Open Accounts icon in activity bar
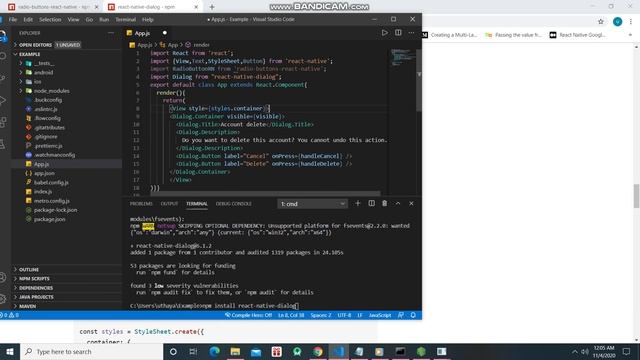The image size is (640, 360). pos(3,278)
